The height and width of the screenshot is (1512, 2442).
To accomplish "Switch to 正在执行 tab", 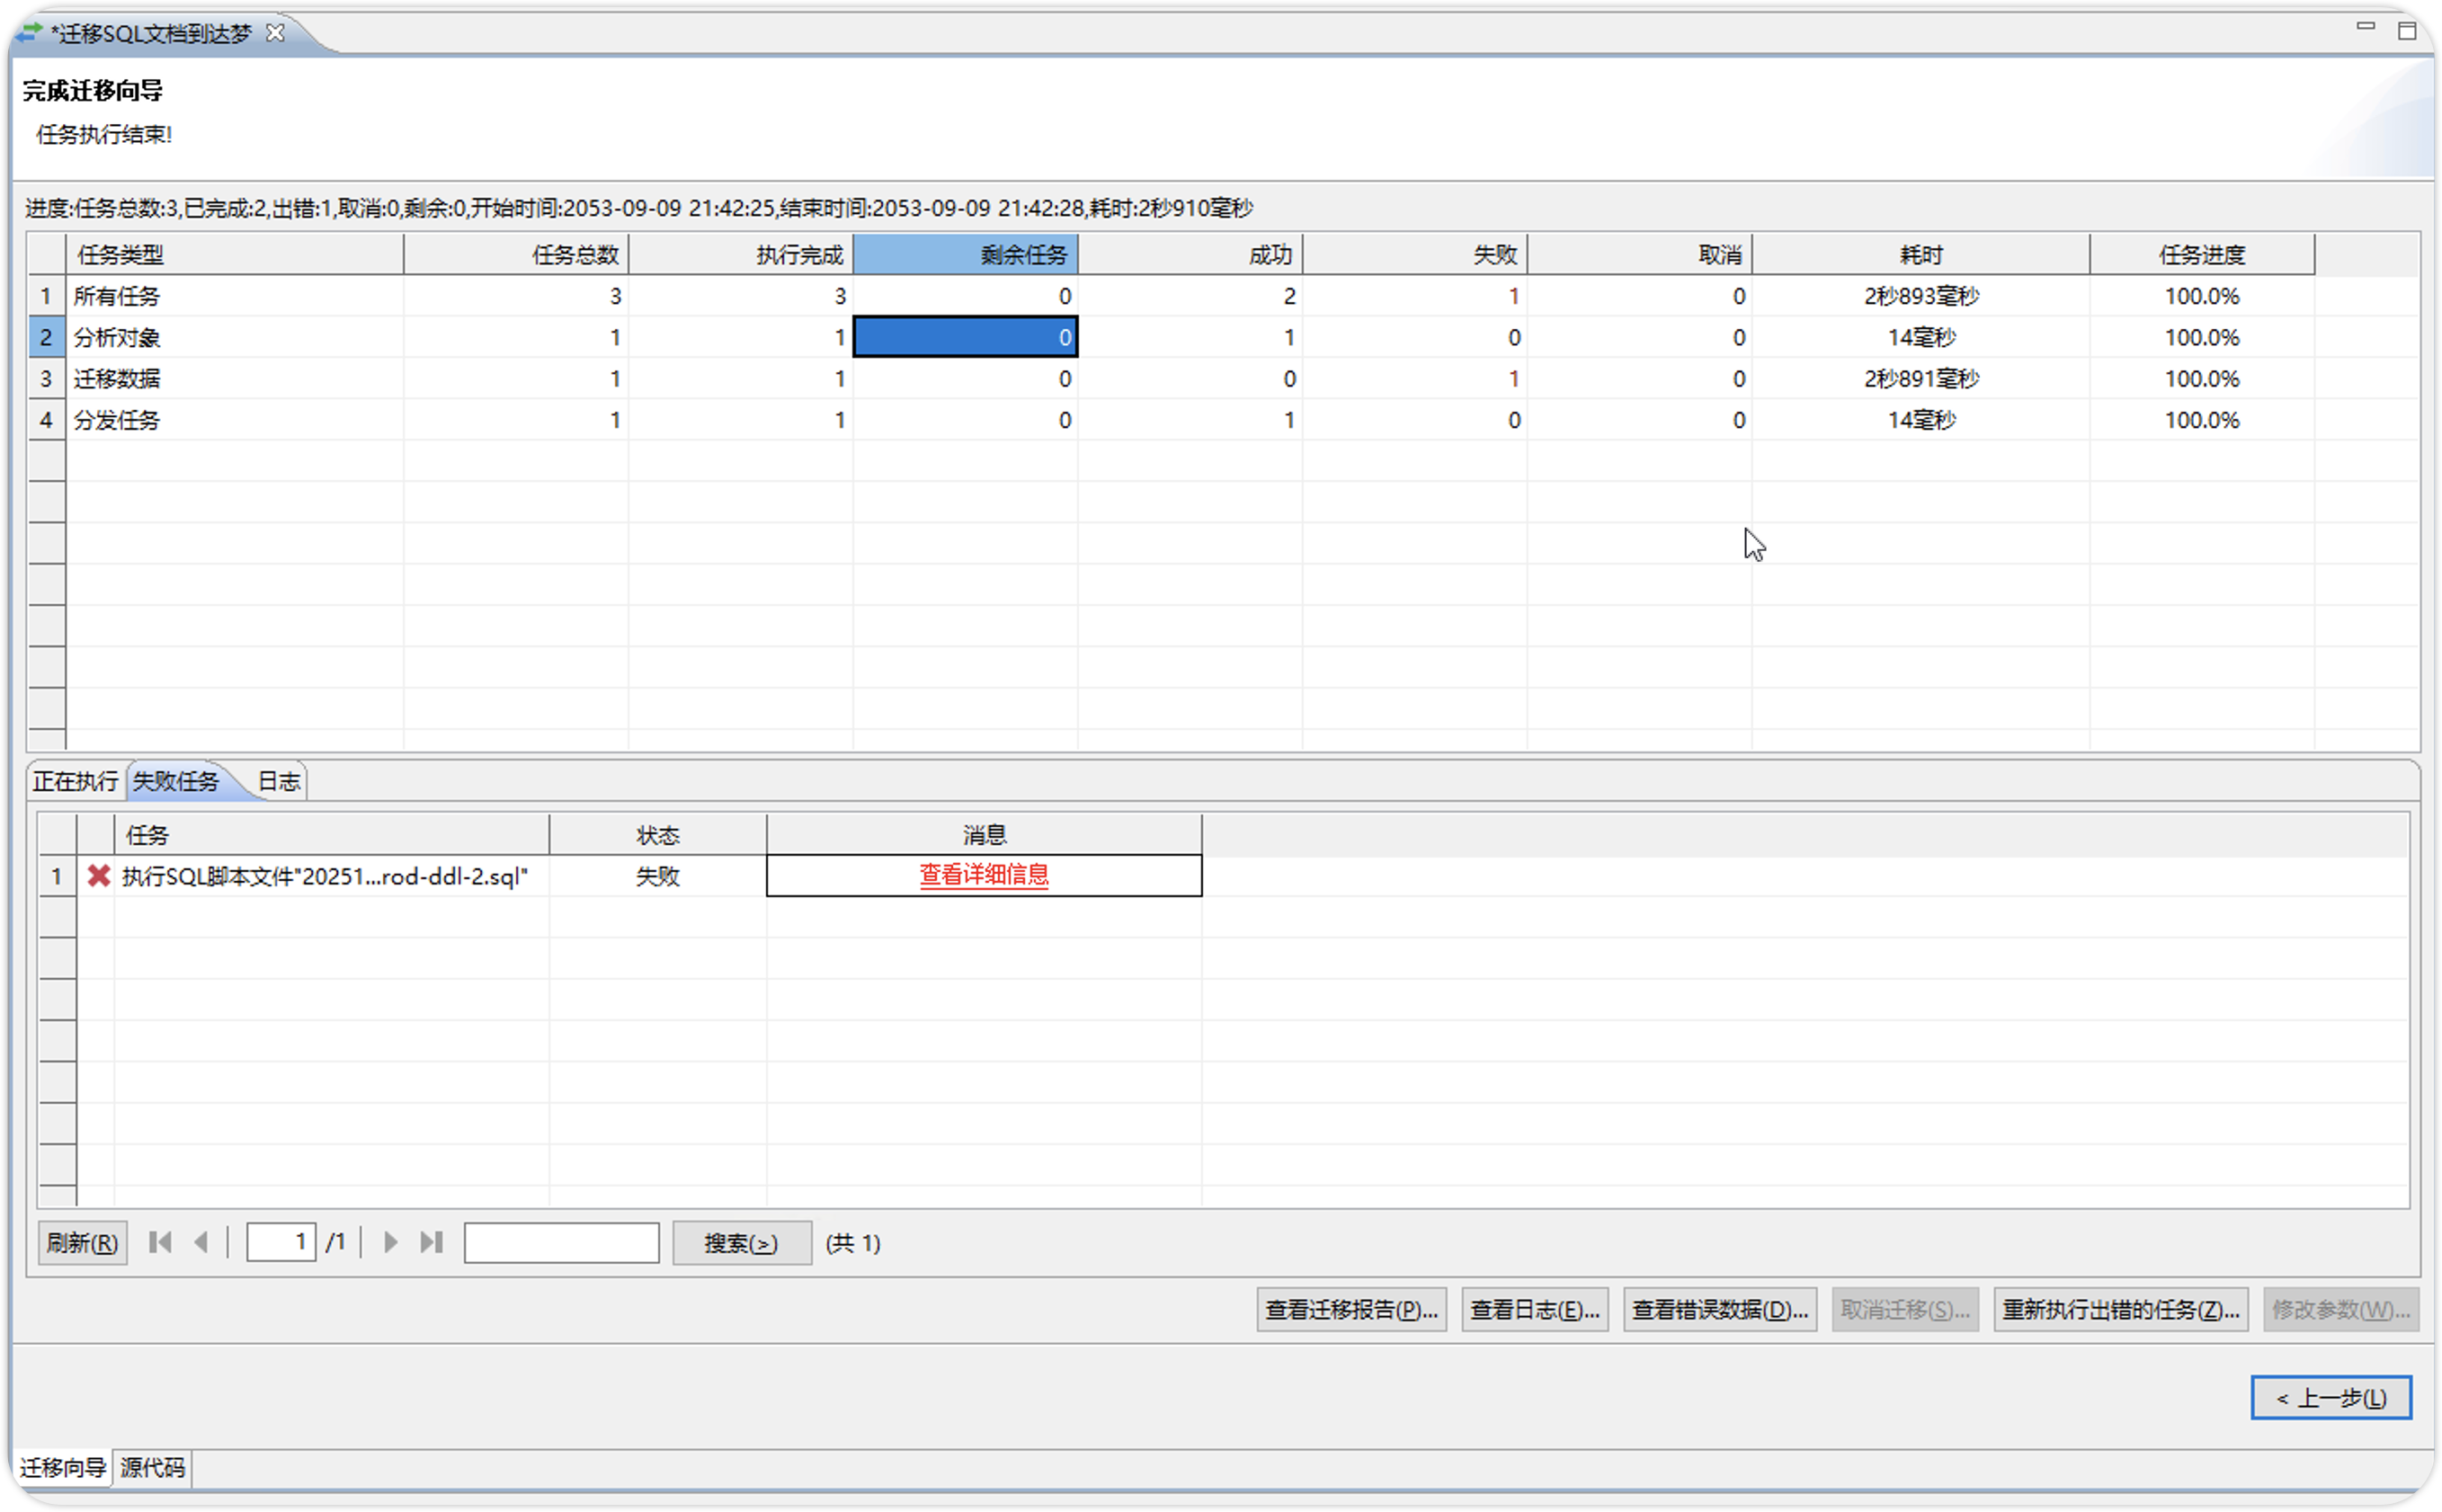I will tap(75, 781).
